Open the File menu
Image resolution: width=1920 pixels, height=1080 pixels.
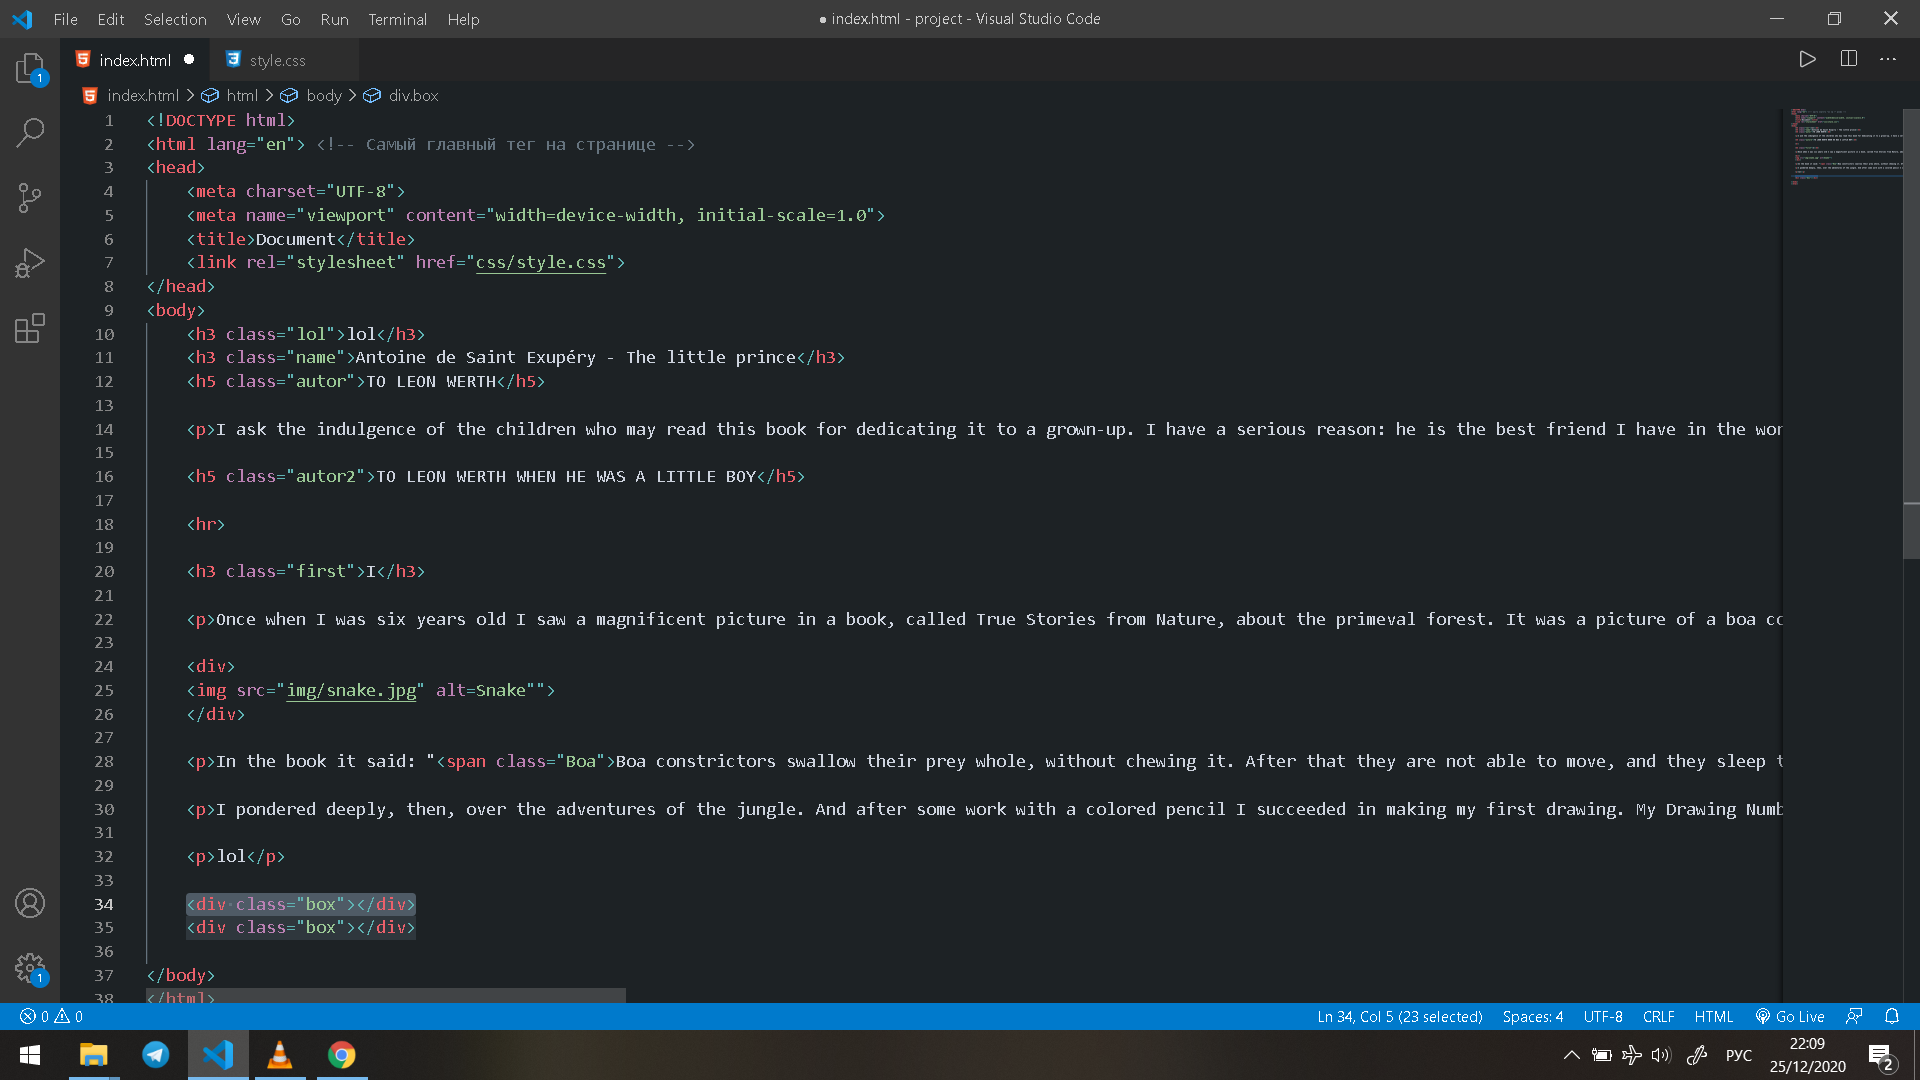pyautogui.click(x=65, y=19)
